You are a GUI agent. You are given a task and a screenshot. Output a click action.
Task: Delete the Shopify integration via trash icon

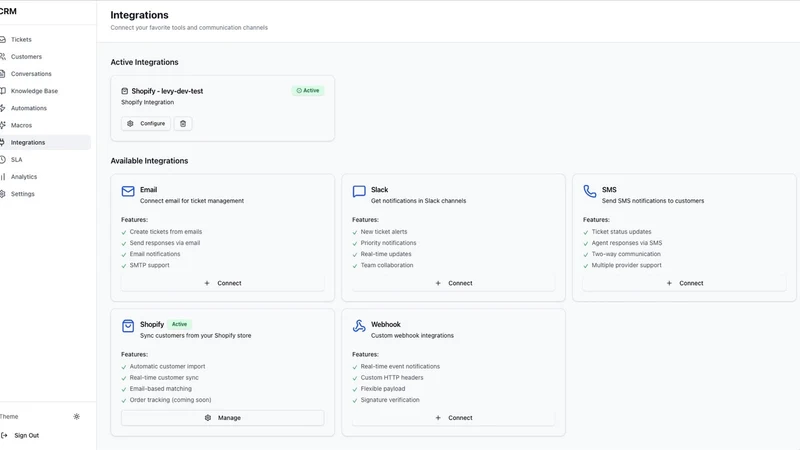point(183,123)
